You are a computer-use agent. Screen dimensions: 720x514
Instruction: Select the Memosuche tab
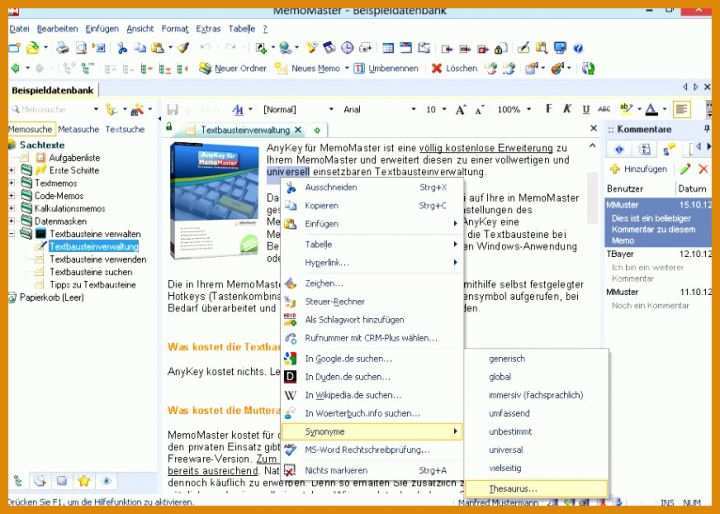(x=31, y=130)
